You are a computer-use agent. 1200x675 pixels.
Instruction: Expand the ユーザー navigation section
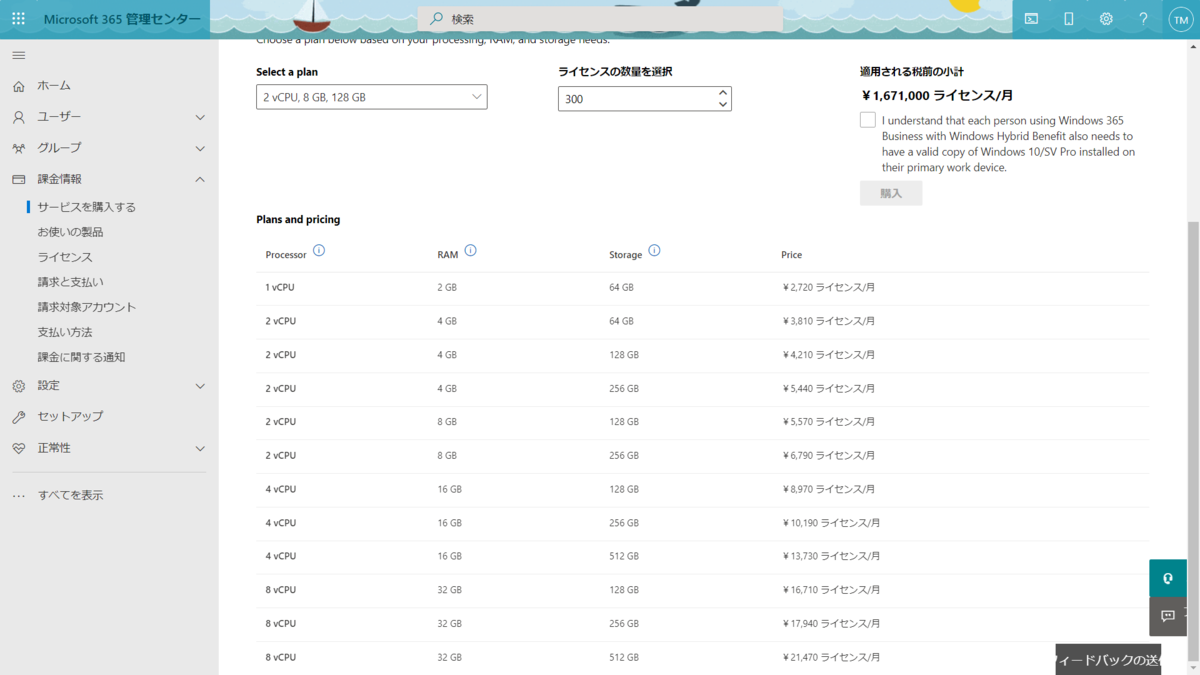pyautogui.click(x=200, y=117)
